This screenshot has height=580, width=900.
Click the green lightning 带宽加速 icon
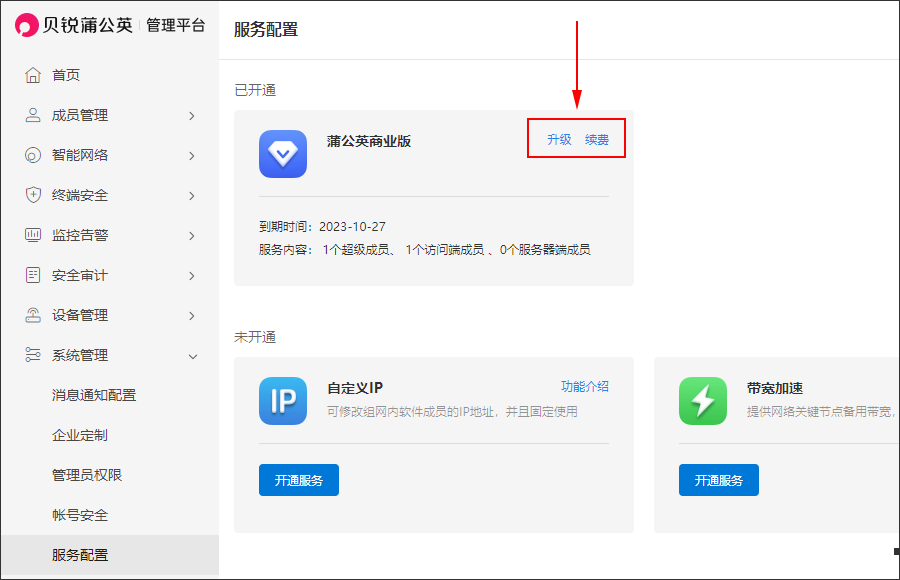[x=703, y=401]
